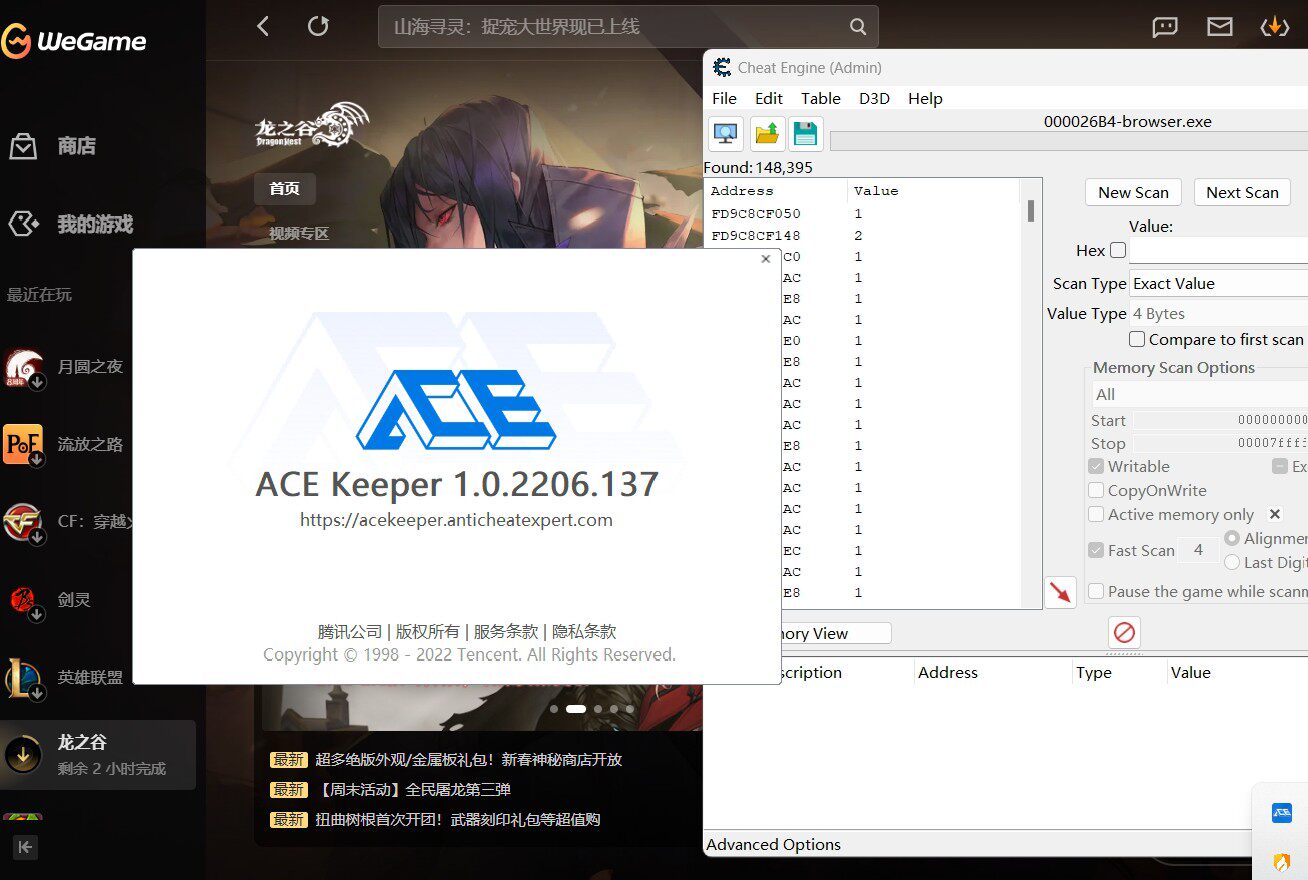Open the Edit menu
This screenshot has height=880, width=1308.
click(x=769, y=98)
